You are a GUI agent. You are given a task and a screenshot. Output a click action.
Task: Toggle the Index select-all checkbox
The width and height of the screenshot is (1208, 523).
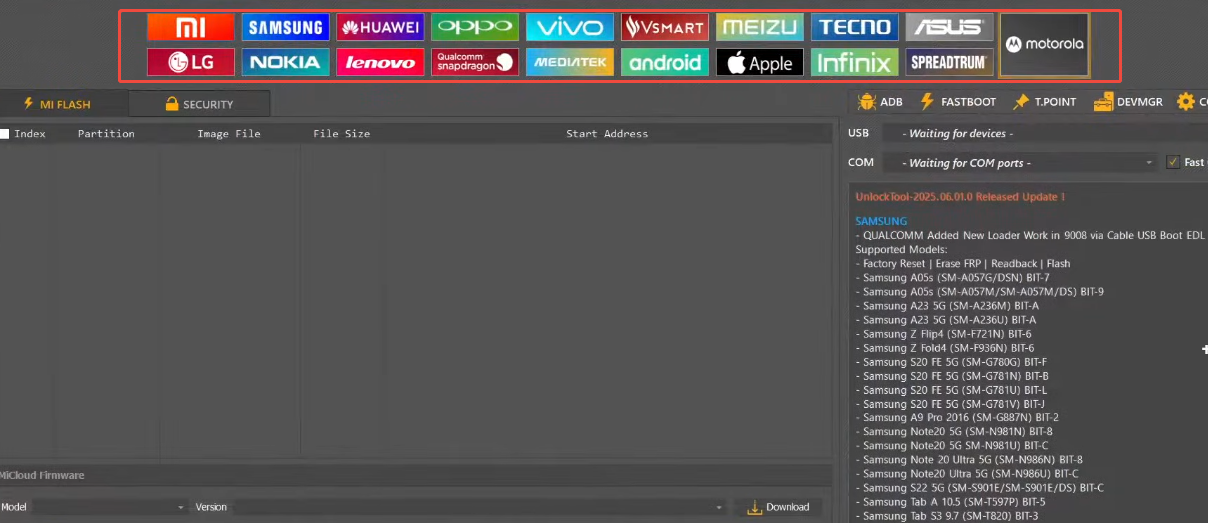4,133
